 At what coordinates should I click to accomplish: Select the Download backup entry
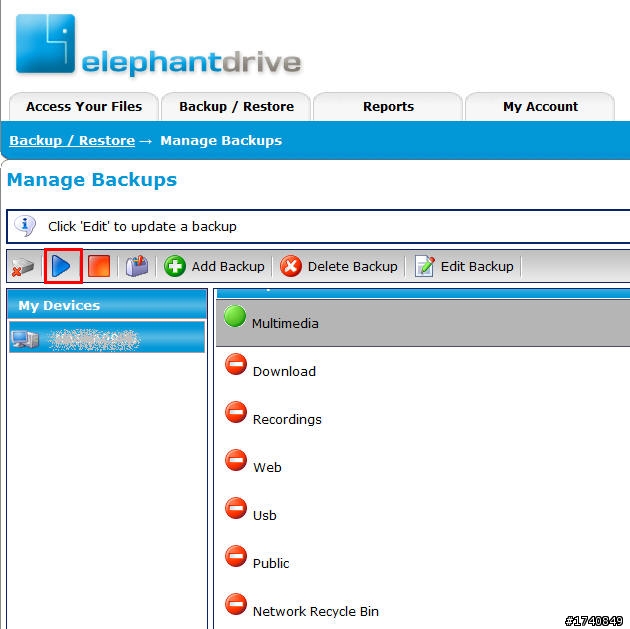284,372
